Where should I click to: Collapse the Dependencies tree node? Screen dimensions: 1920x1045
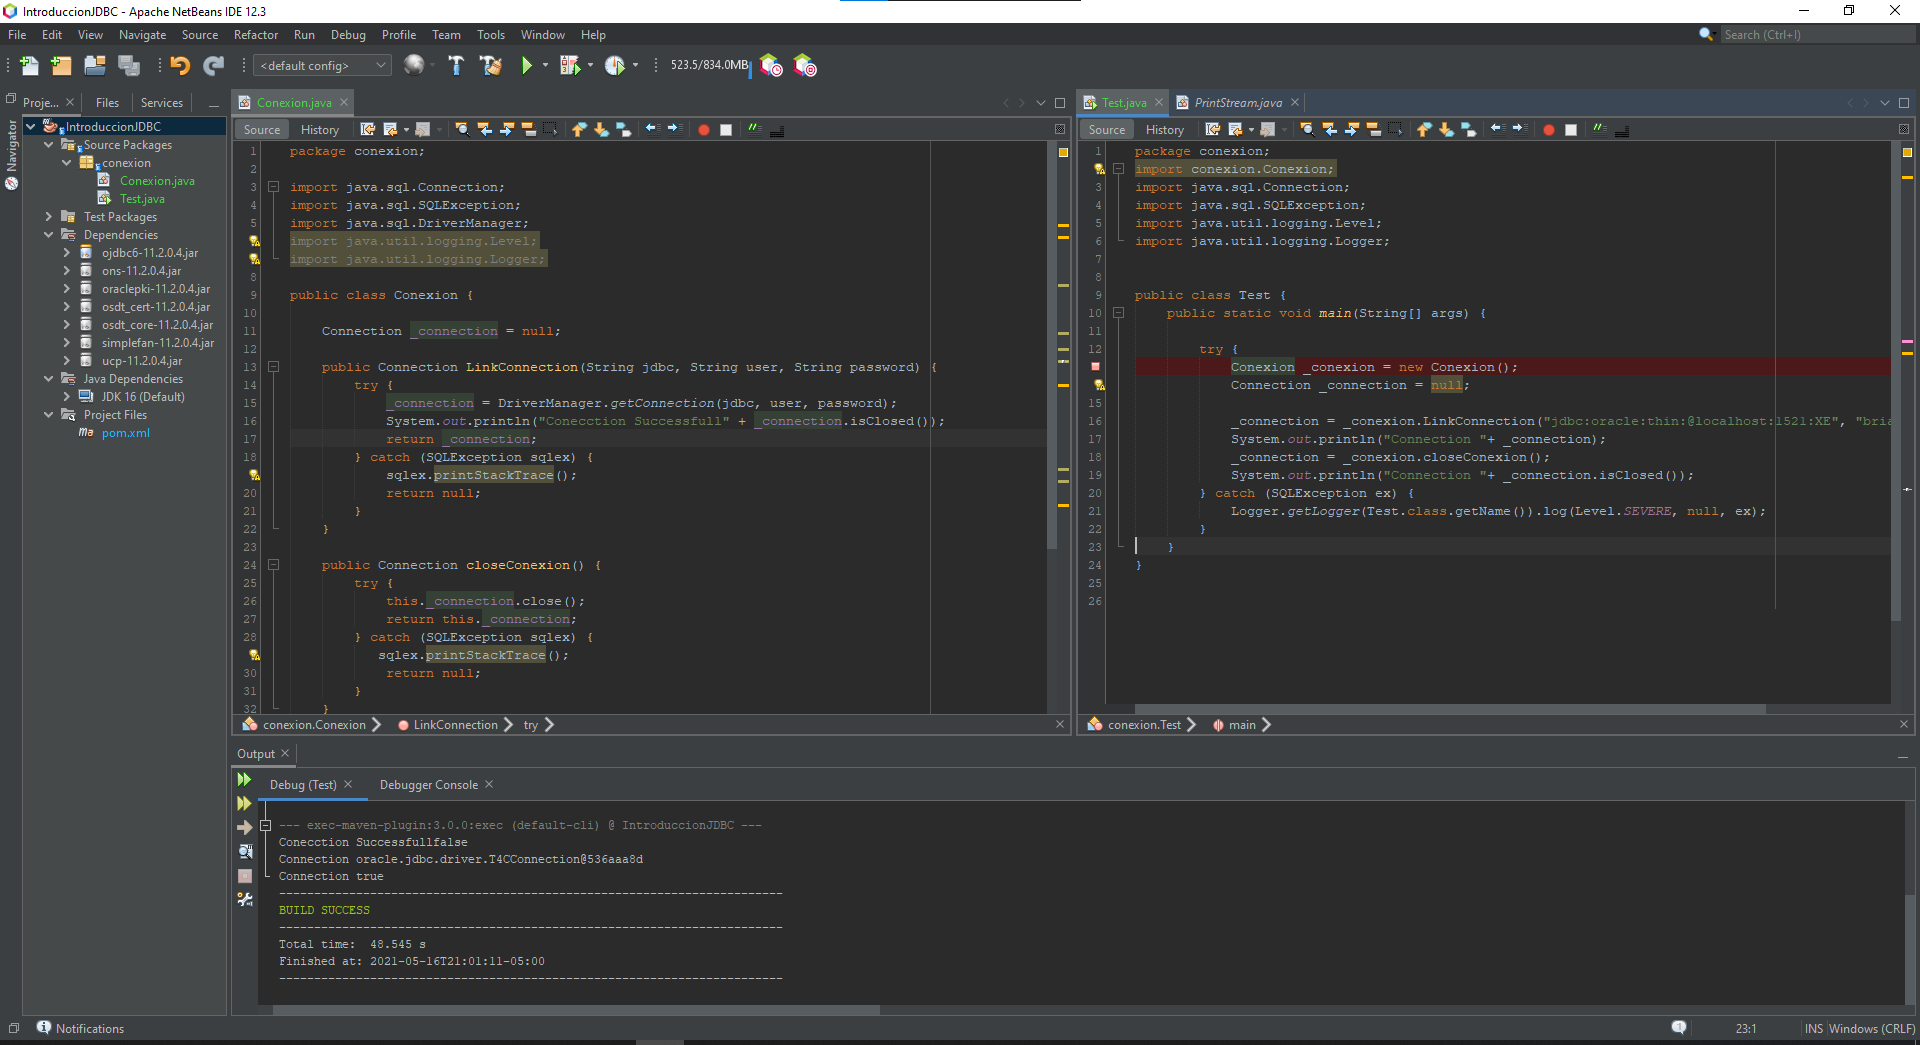coord(49,235)
